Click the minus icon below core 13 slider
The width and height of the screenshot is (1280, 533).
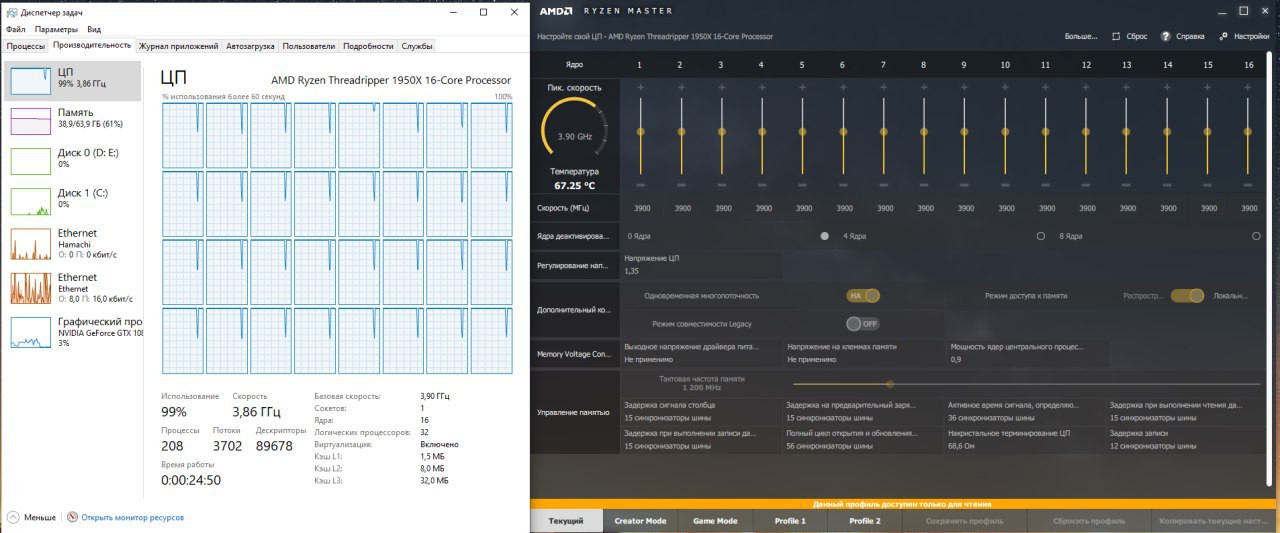1127,185
